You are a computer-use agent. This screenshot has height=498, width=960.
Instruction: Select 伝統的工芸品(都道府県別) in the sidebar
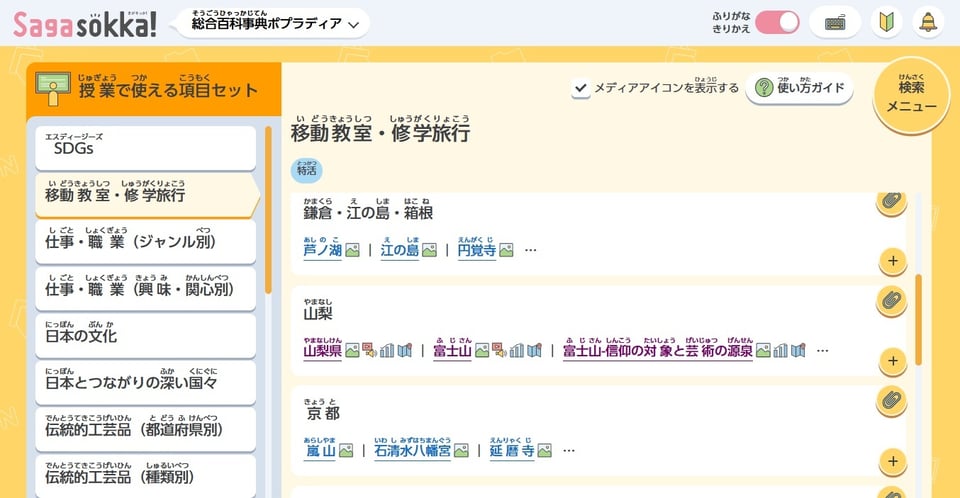[146, 429]
